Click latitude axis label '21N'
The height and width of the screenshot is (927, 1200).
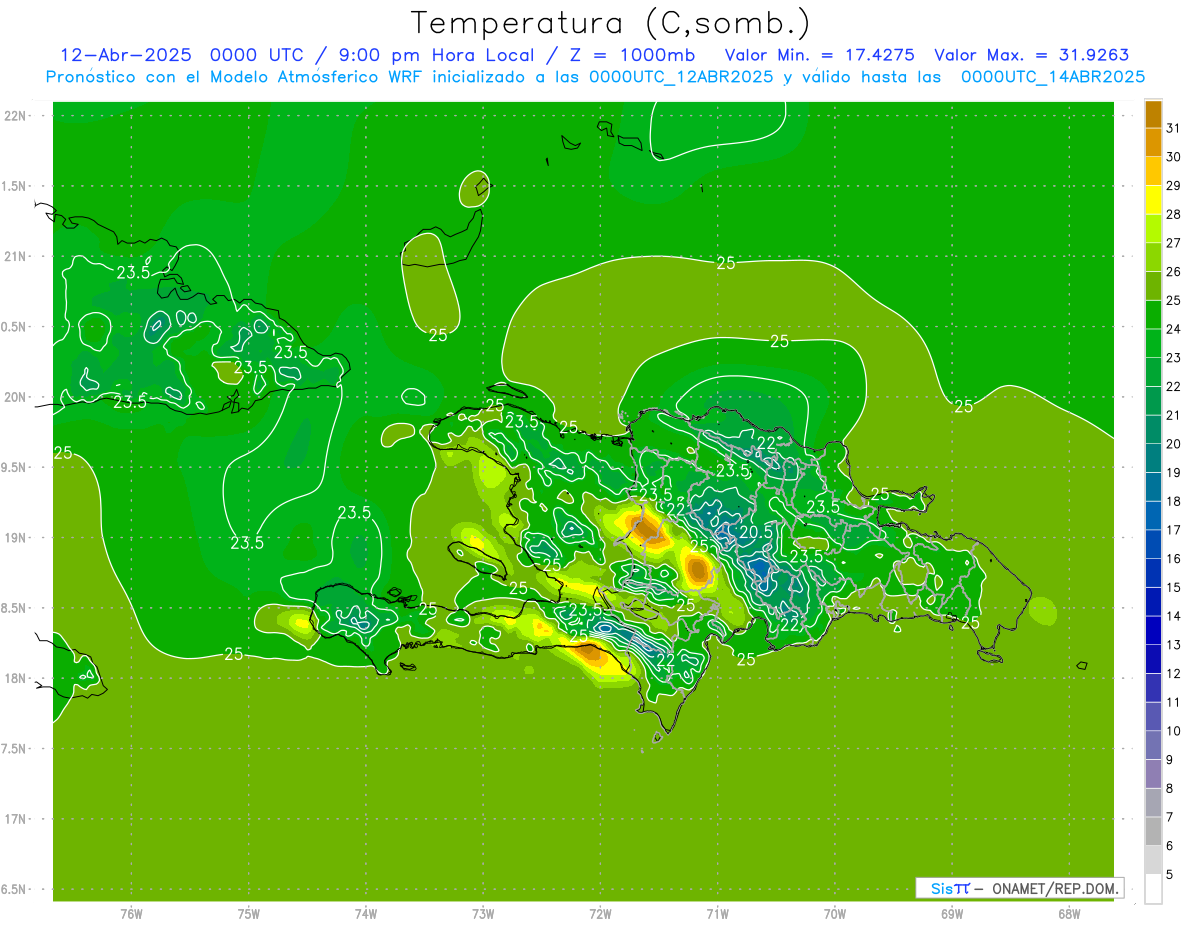point(16,257)
